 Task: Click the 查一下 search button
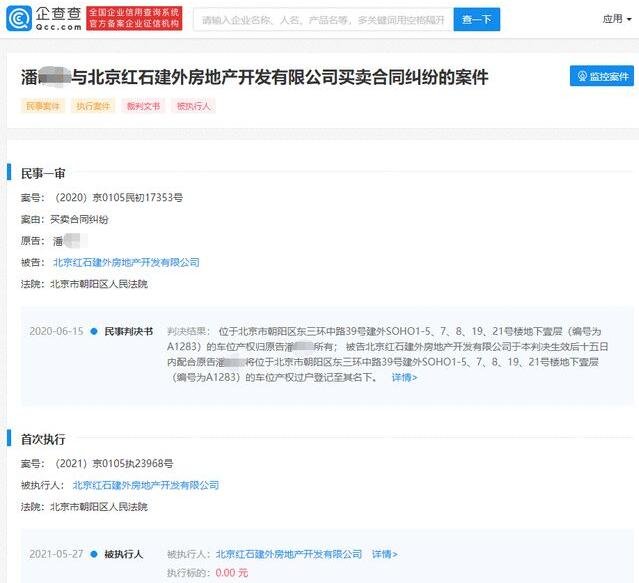pyautogui.click(x=476, y=20)
